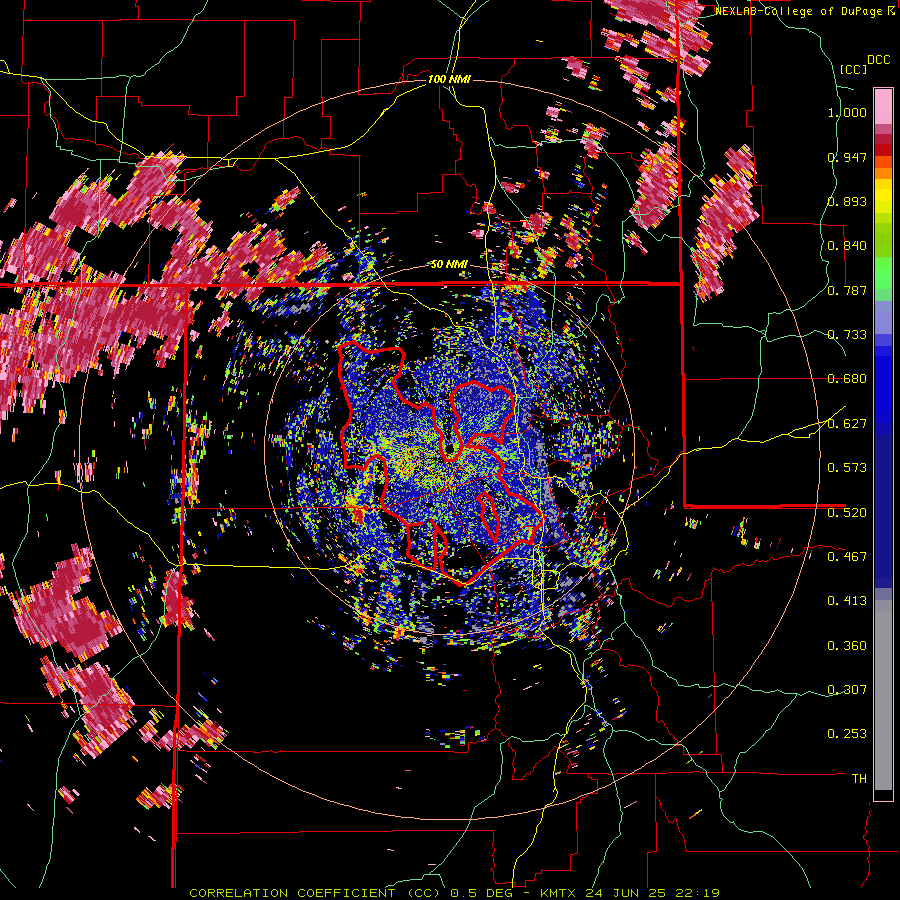Click the 0.627 scale value
Screen dimensions: 900x900
847,424
